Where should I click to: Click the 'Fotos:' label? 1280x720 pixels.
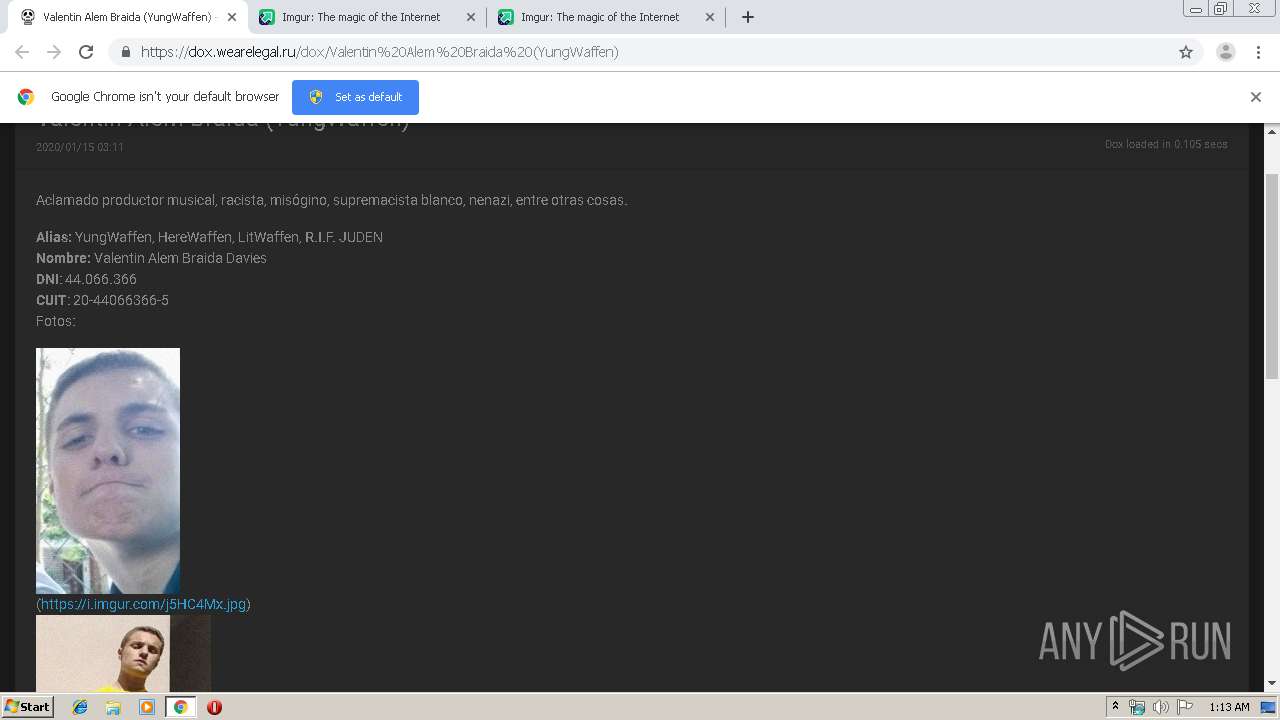pyautogui.click(x=56, y=321)
